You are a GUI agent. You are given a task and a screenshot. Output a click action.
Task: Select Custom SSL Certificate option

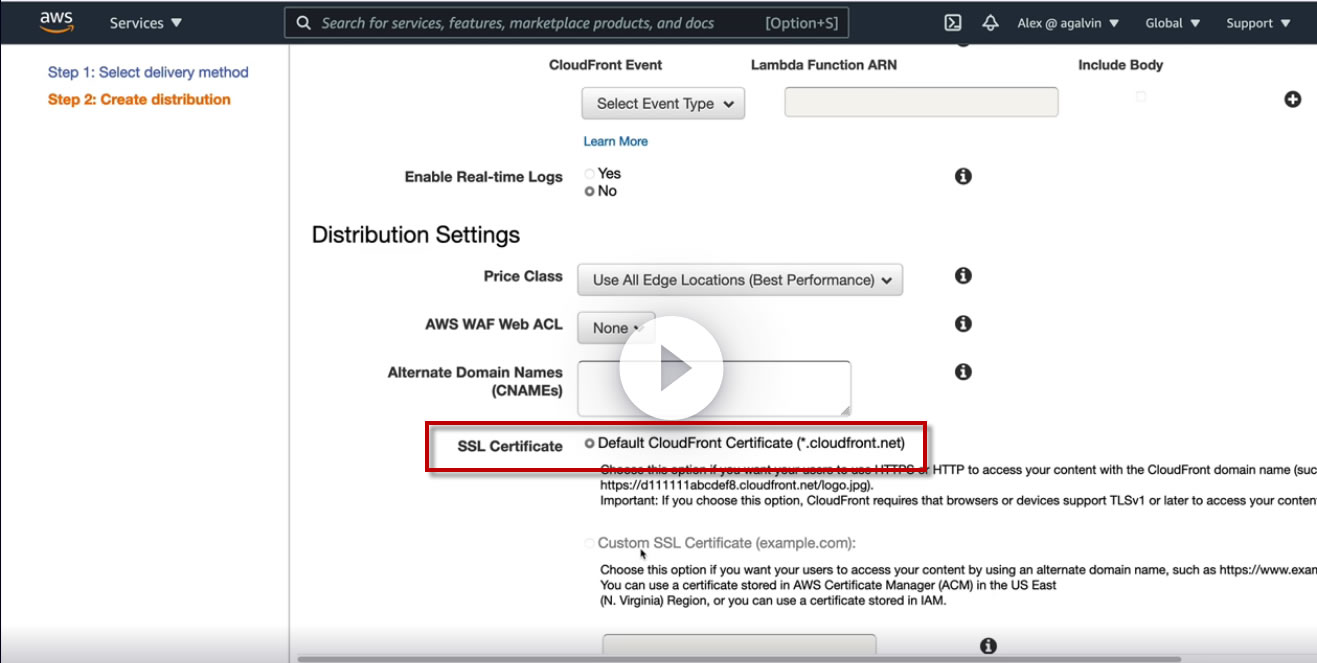[590, 543]
